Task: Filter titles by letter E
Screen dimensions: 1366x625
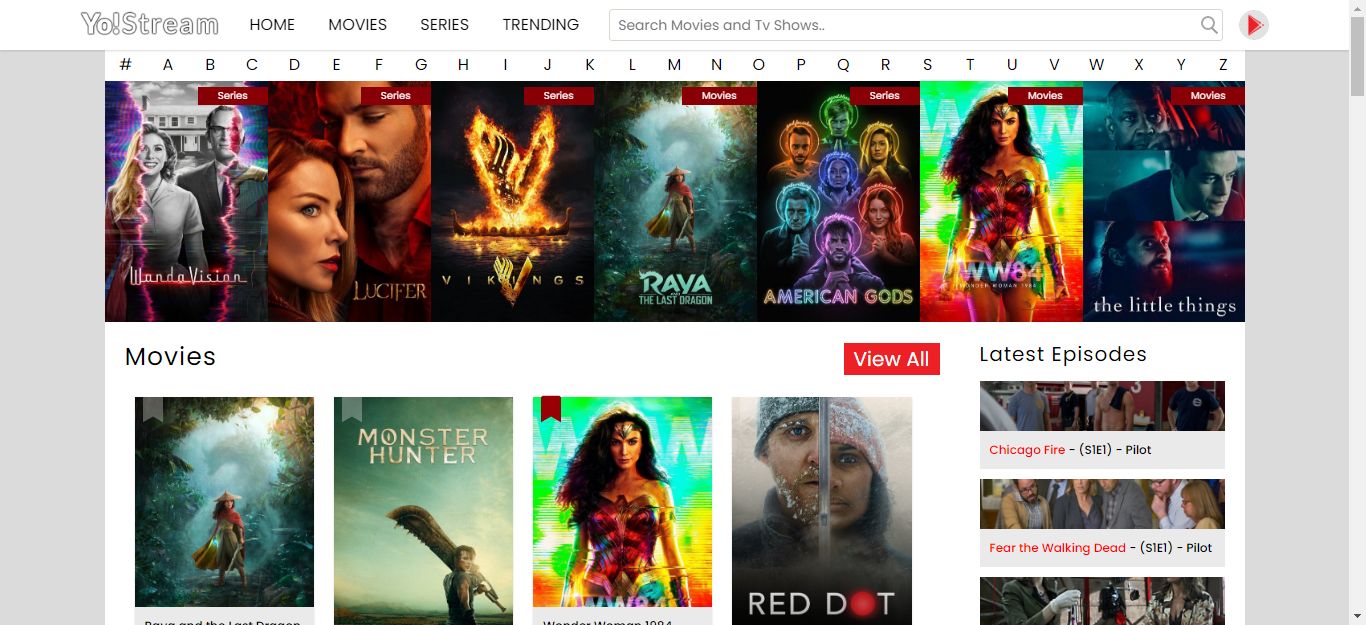Action: pos(336,65)
